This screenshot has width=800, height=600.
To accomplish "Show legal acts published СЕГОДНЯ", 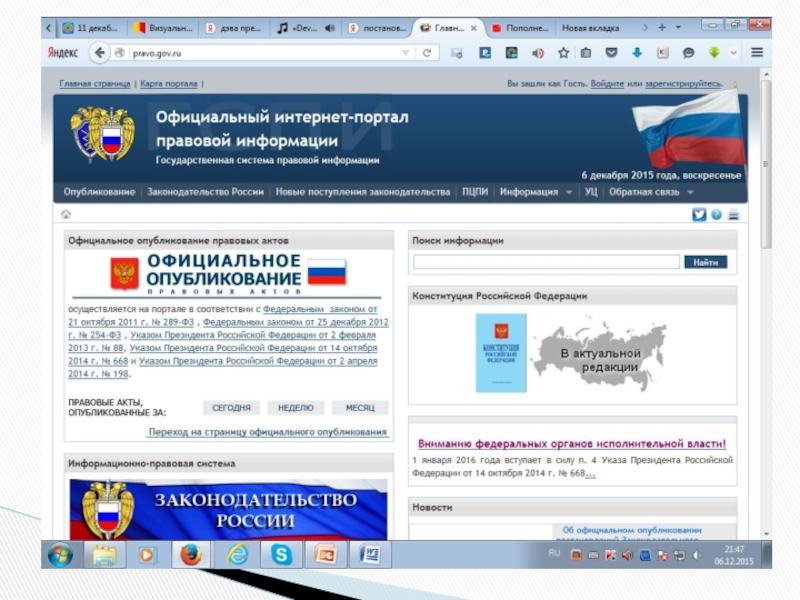I will [x=231, y=408].
